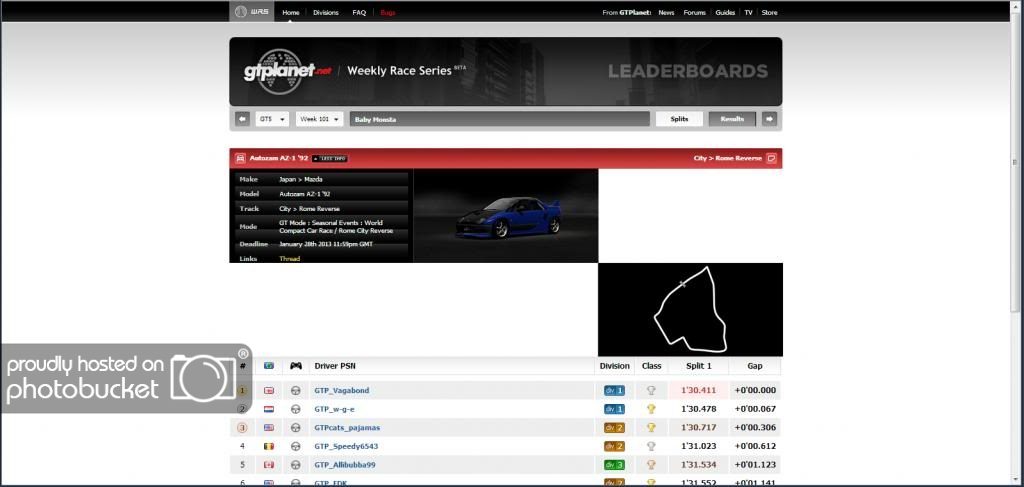Open the Divisions tab
The image size is (1024, 487).
[x=326, y=12]
